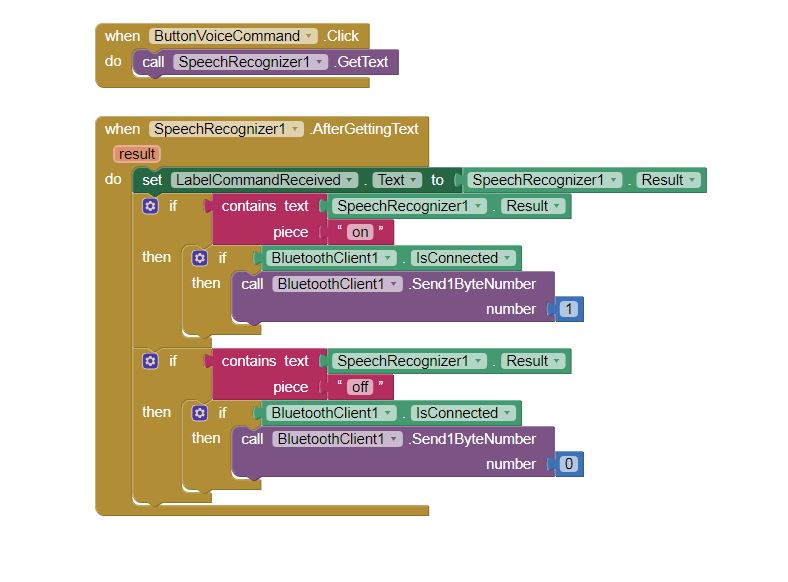788x582 pixels.
Task: Click the number field showing 1
Action: (x=568, y=309)
